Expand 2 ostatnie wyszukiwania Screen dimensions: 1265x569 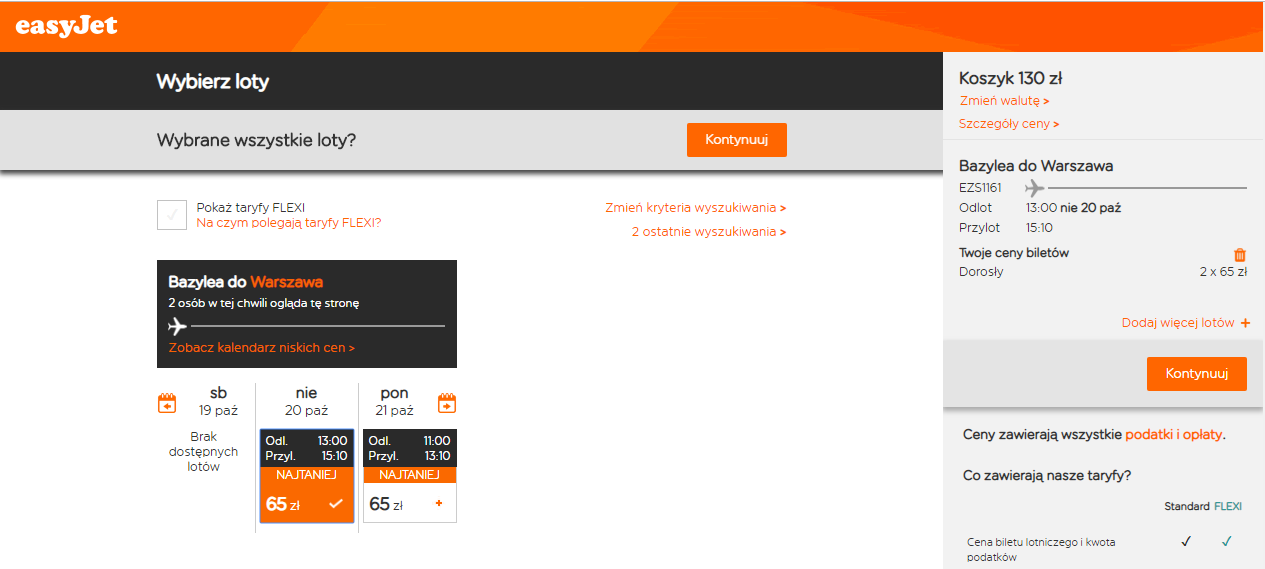708,232
